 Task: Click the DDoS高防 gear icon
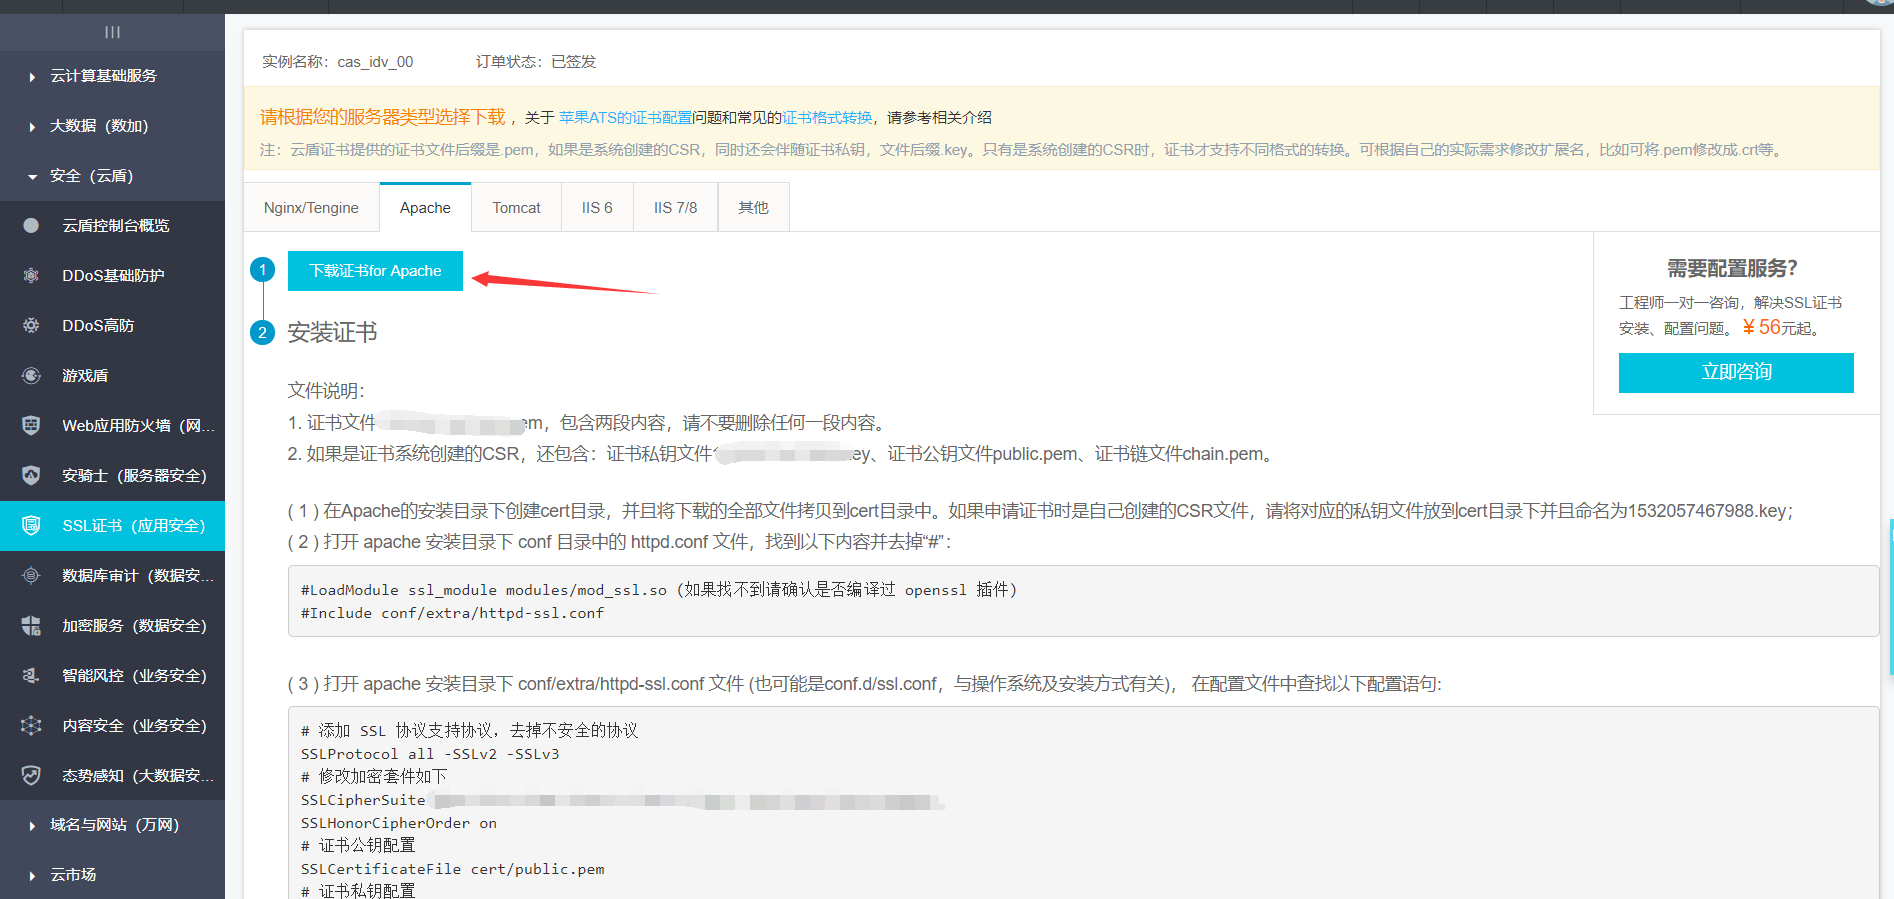coord(31,325)
